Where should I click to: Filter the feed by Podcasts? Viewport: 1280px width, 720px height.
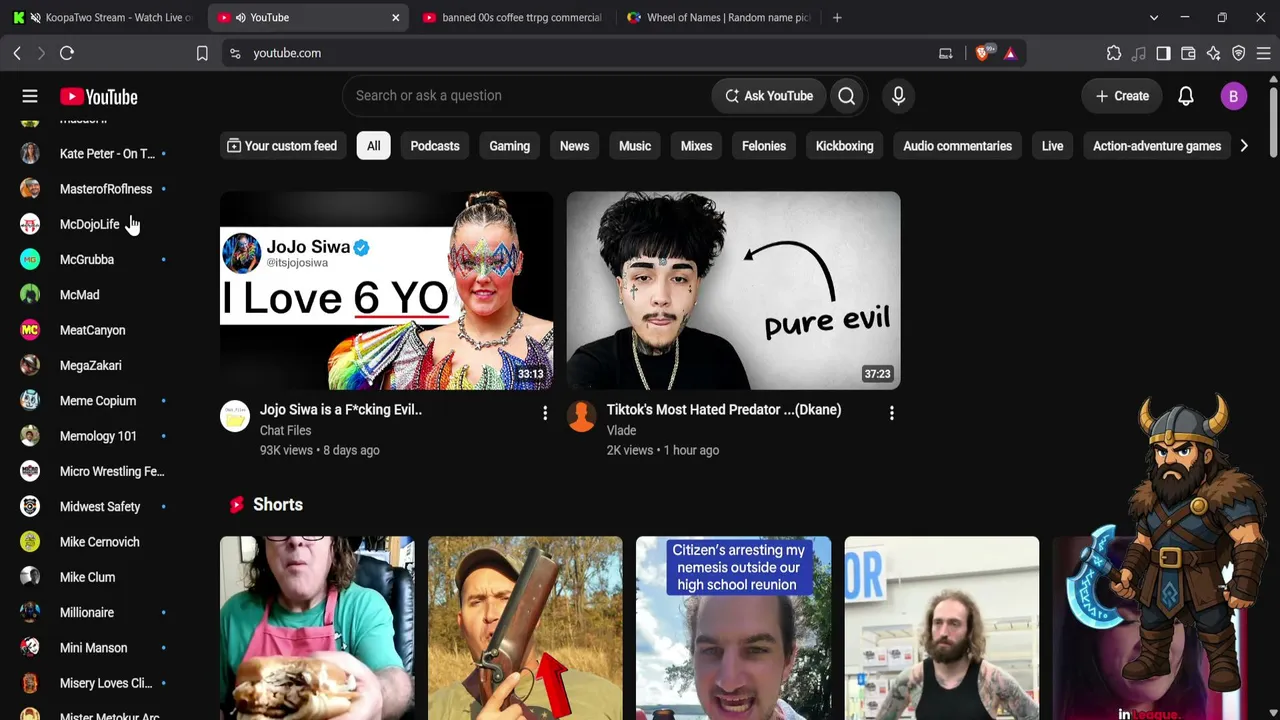click(435, 146)
